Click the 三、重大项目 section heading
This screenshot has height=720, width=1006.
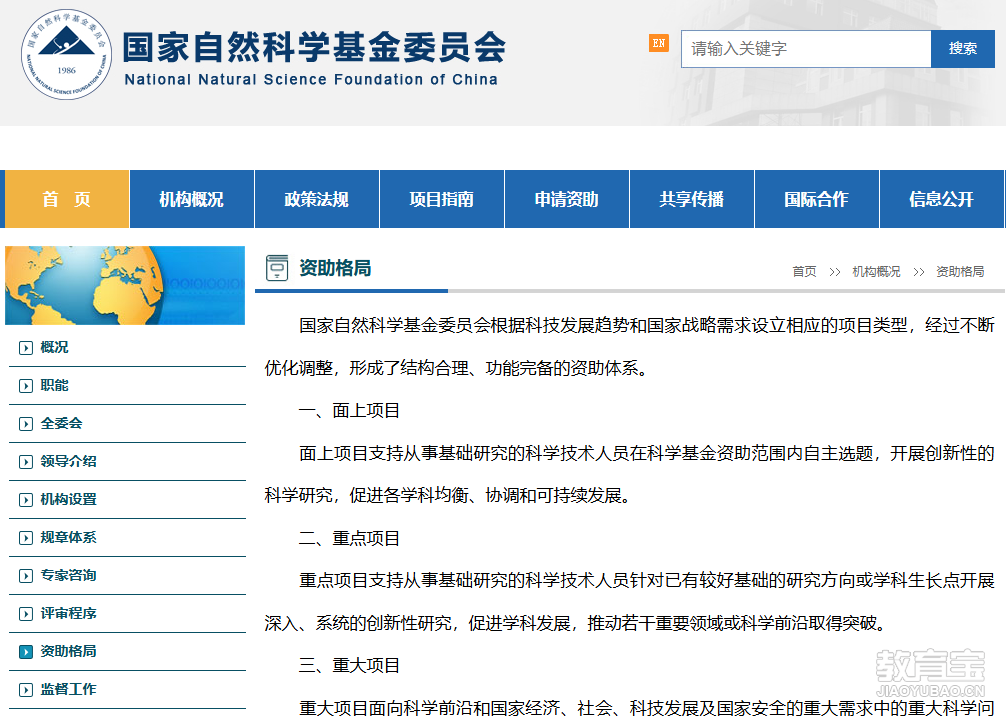coord(350,665)
